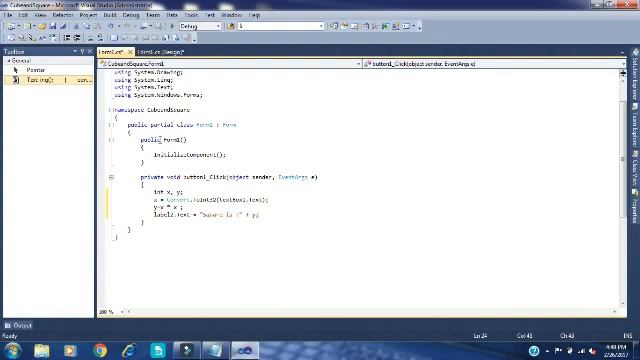Click the Solution Explorer toolbar icon

(333, 26)
